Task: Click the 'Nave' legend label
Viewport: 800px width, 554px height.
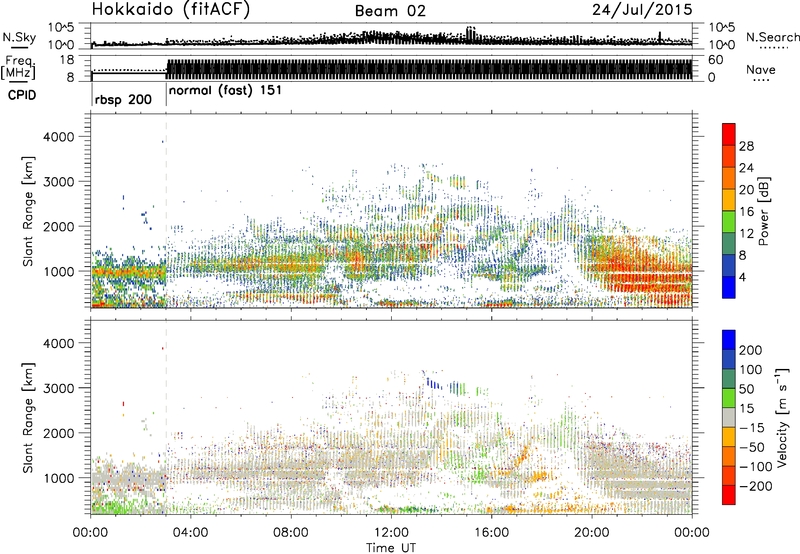Action: (x=761, y=69)
